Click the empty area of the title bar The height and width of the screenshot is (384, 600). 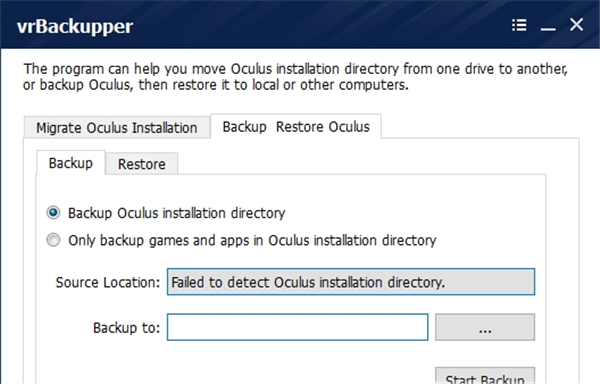tap(321, 25)
